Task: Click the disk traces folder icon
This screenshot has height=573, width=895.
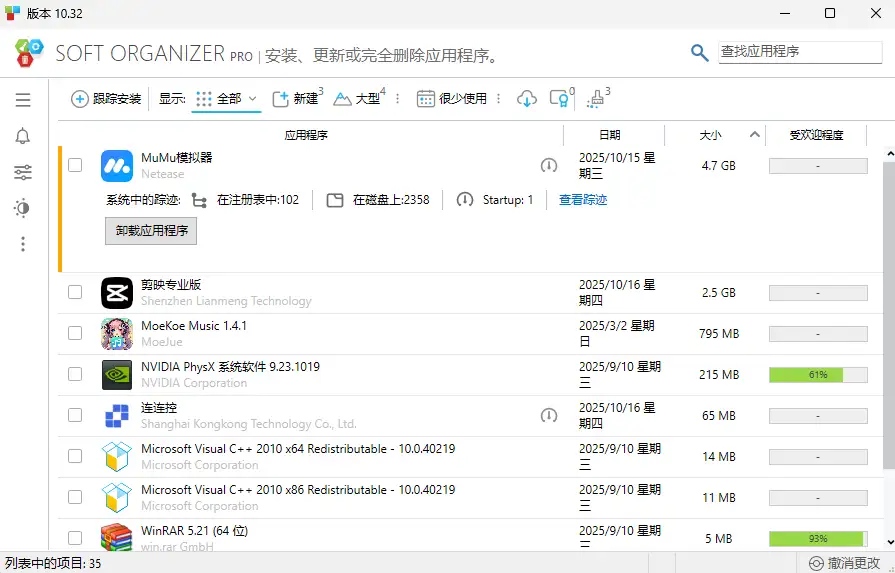Action: pyautogui.click(x=335, y=200)
